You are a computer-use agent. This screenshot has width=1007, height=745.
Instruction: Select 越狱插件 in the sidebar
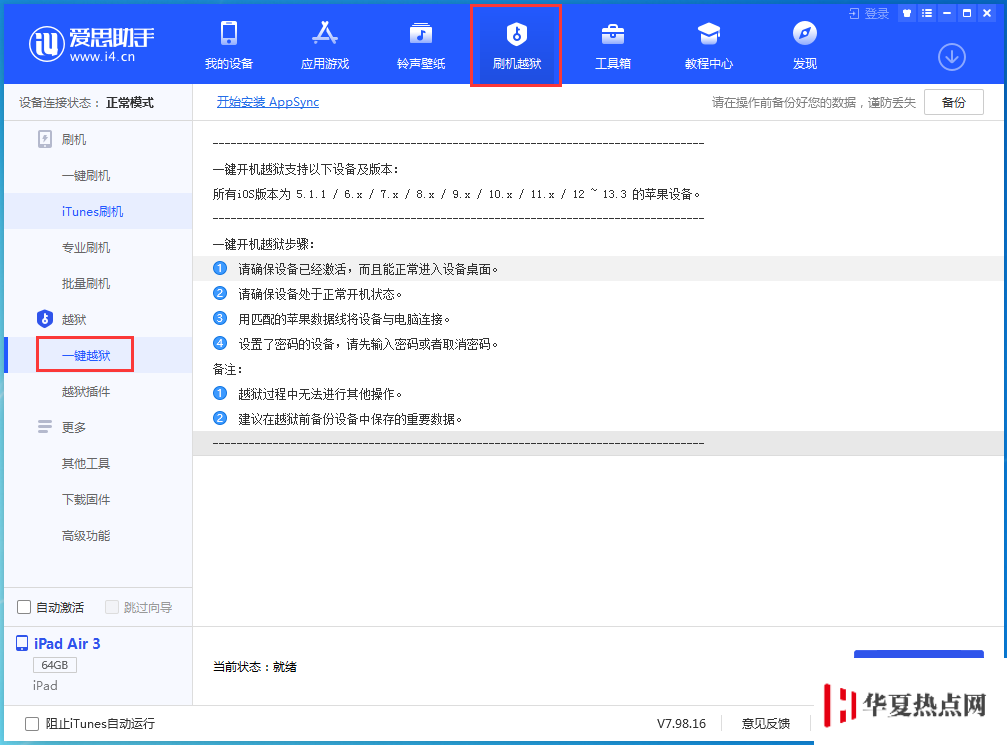click(86, 391)
